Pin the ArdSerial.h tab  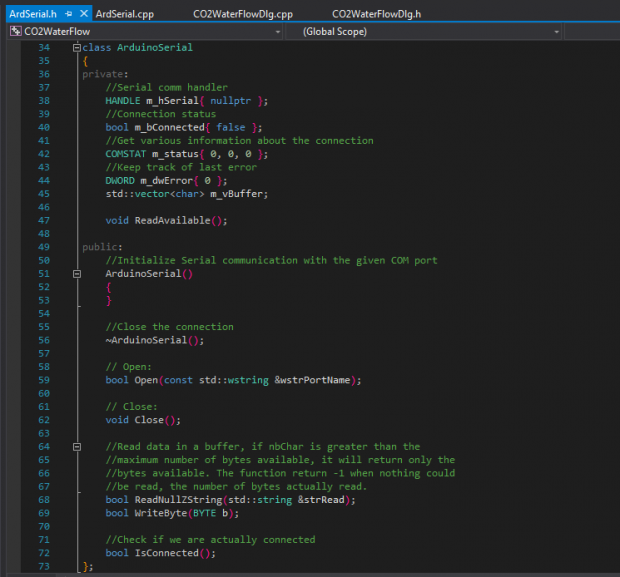67,13
